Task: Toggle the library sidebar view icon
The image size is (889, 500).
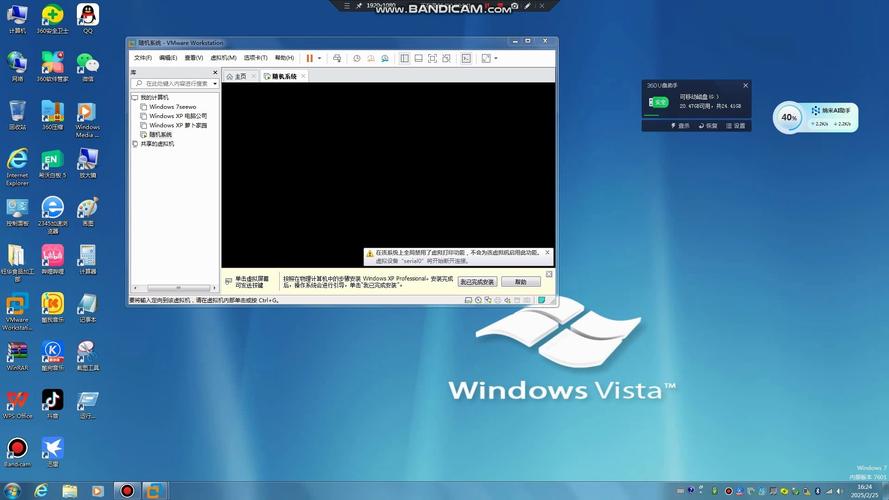Action: tap(404, 58)
